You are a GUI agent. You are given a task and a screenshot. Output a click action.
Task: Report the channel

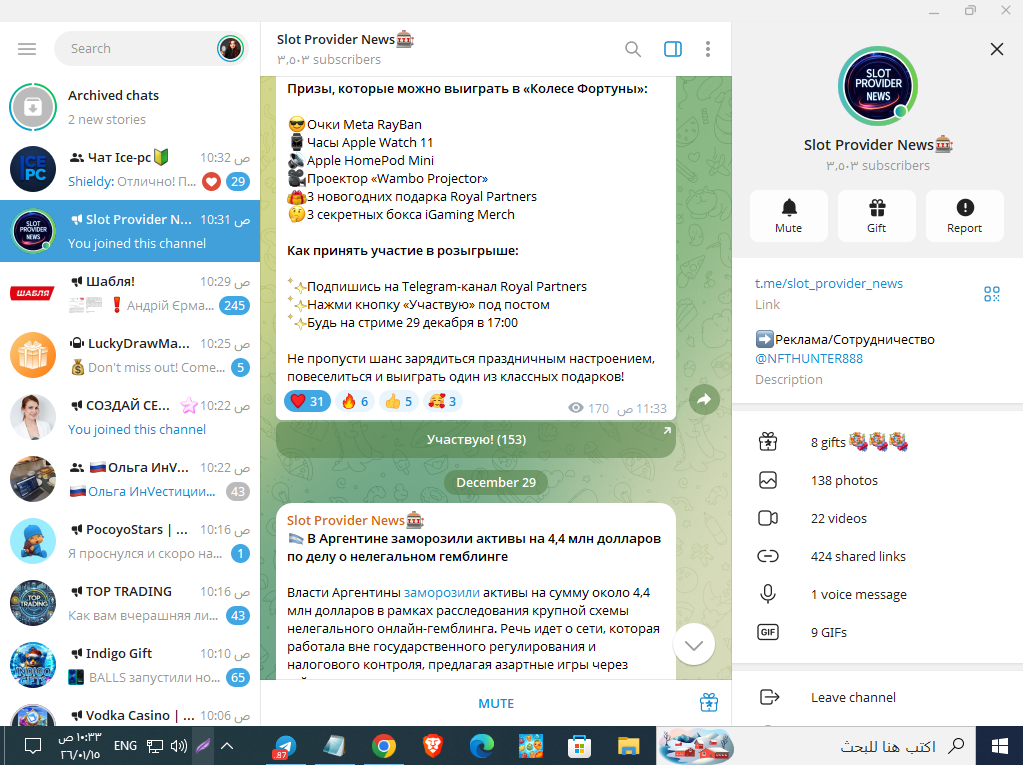click(964, 216)
